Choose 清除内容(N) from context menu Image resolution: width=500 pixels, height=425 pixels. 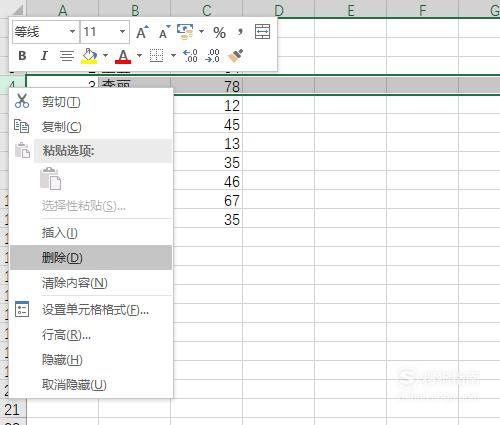pos(91,283)
